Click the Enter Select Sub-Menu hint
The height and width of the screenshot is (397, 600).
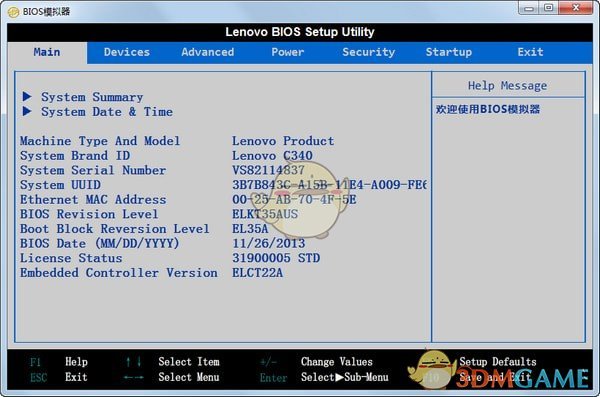[324, 377]
